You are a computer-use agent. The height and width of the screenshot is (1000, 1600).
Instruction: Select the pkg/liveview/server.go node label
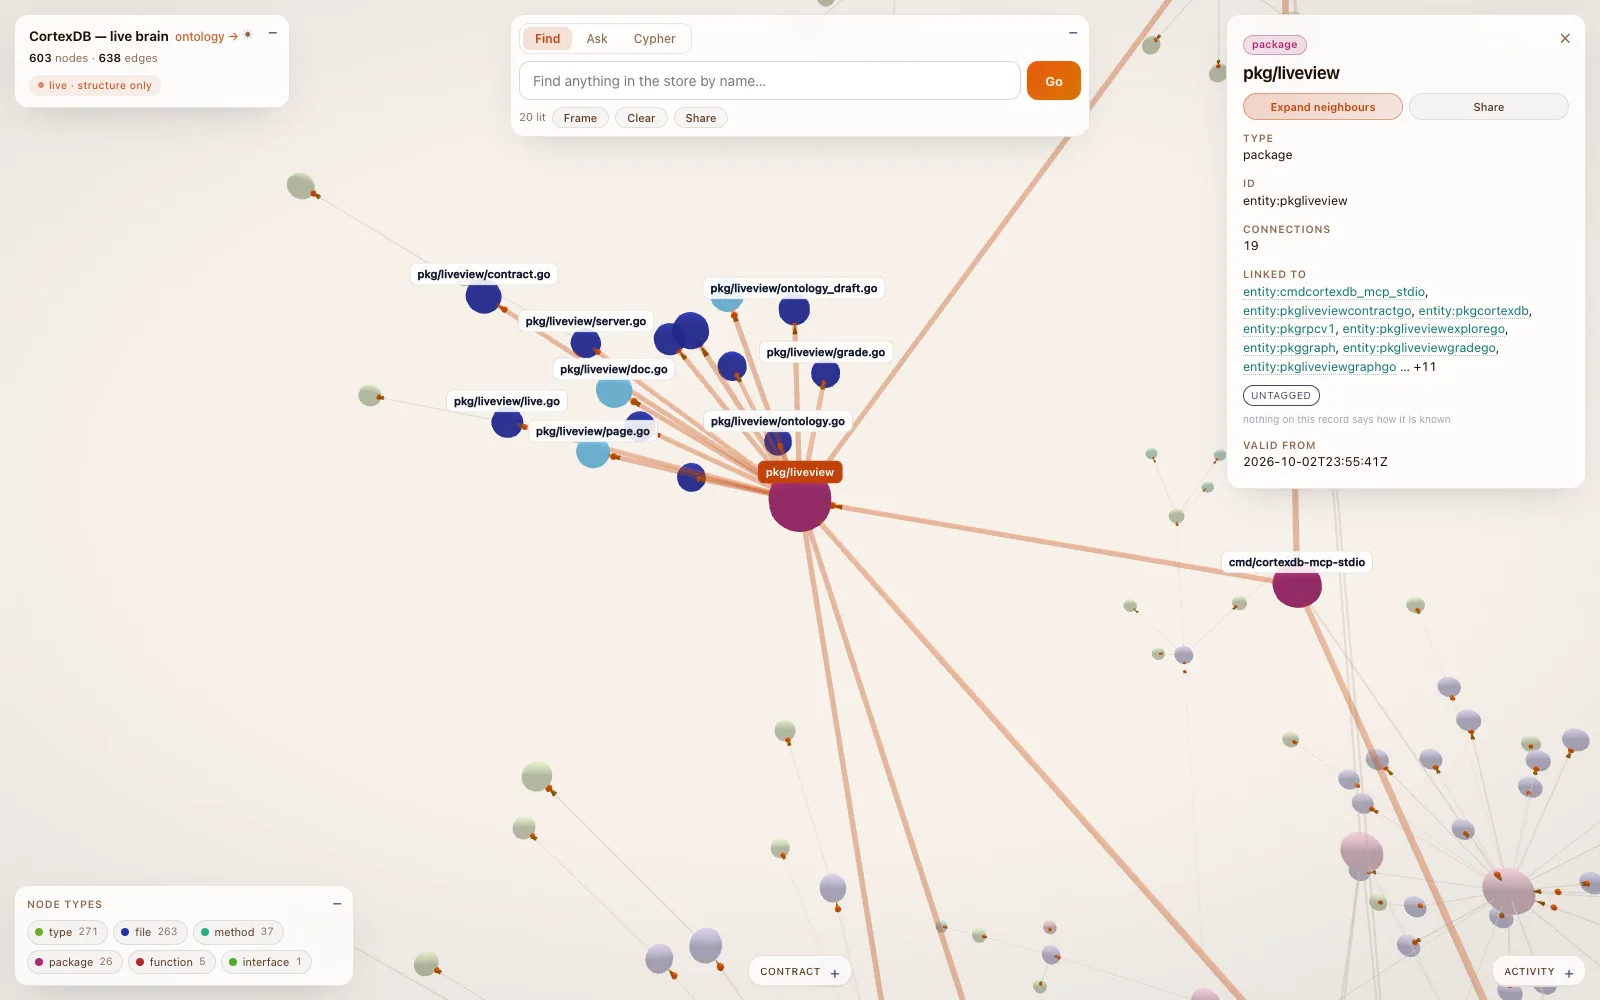[x=586, y=321]
